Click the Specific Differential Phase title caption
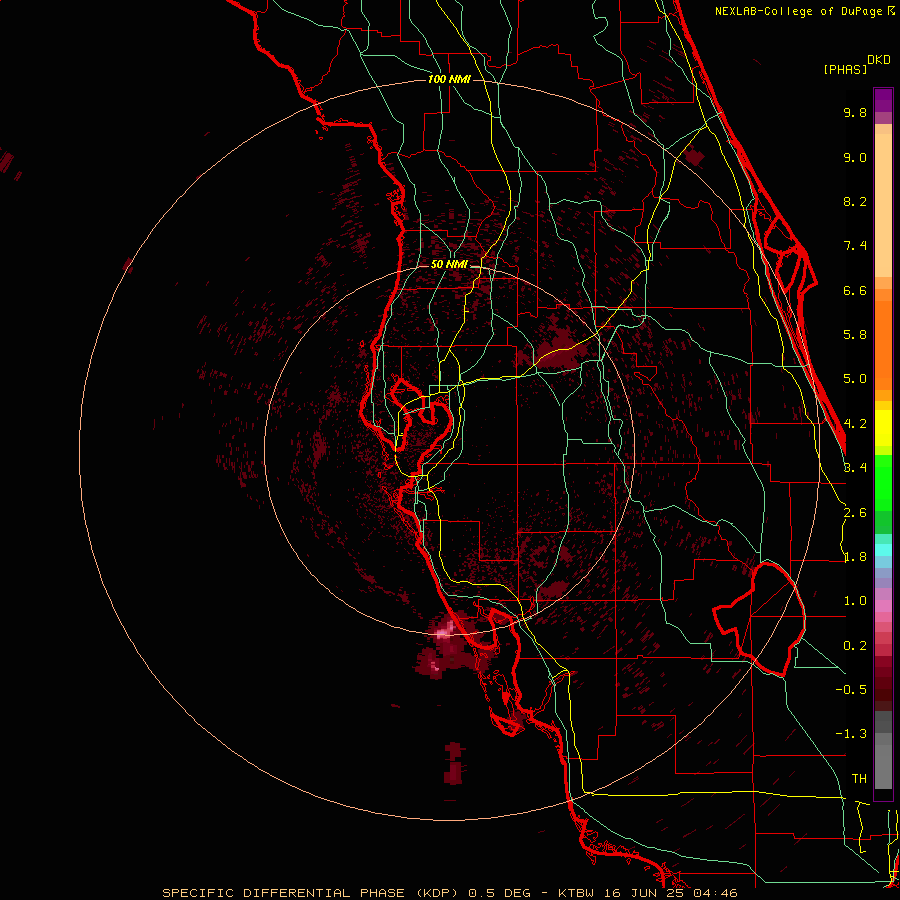This screenshot has width=900, height=900. coord(449,893)
